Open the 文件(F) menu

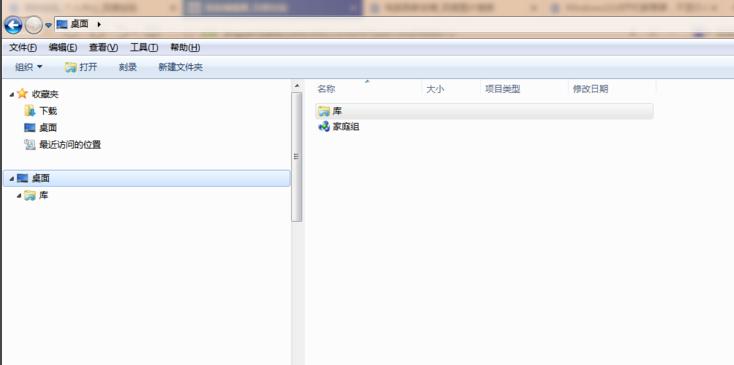click(x=23, y=47)
